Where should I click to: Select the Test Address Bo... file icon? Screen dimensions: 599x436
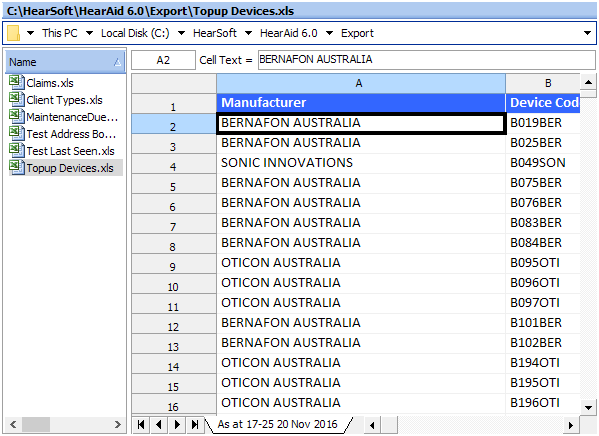click(16, 133)
